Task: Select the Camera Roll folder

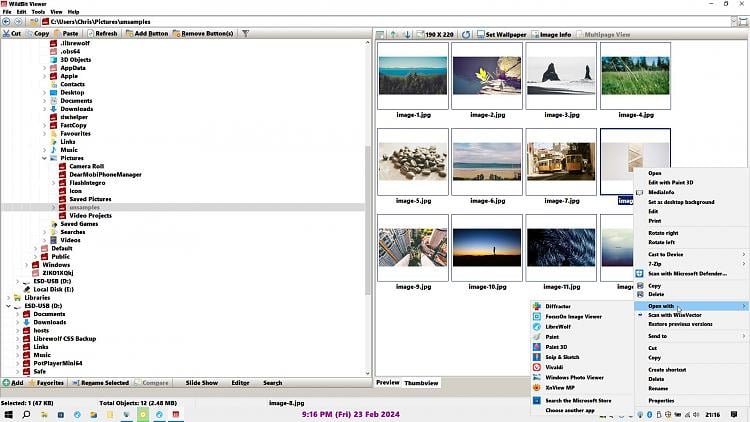Action: 86,166
